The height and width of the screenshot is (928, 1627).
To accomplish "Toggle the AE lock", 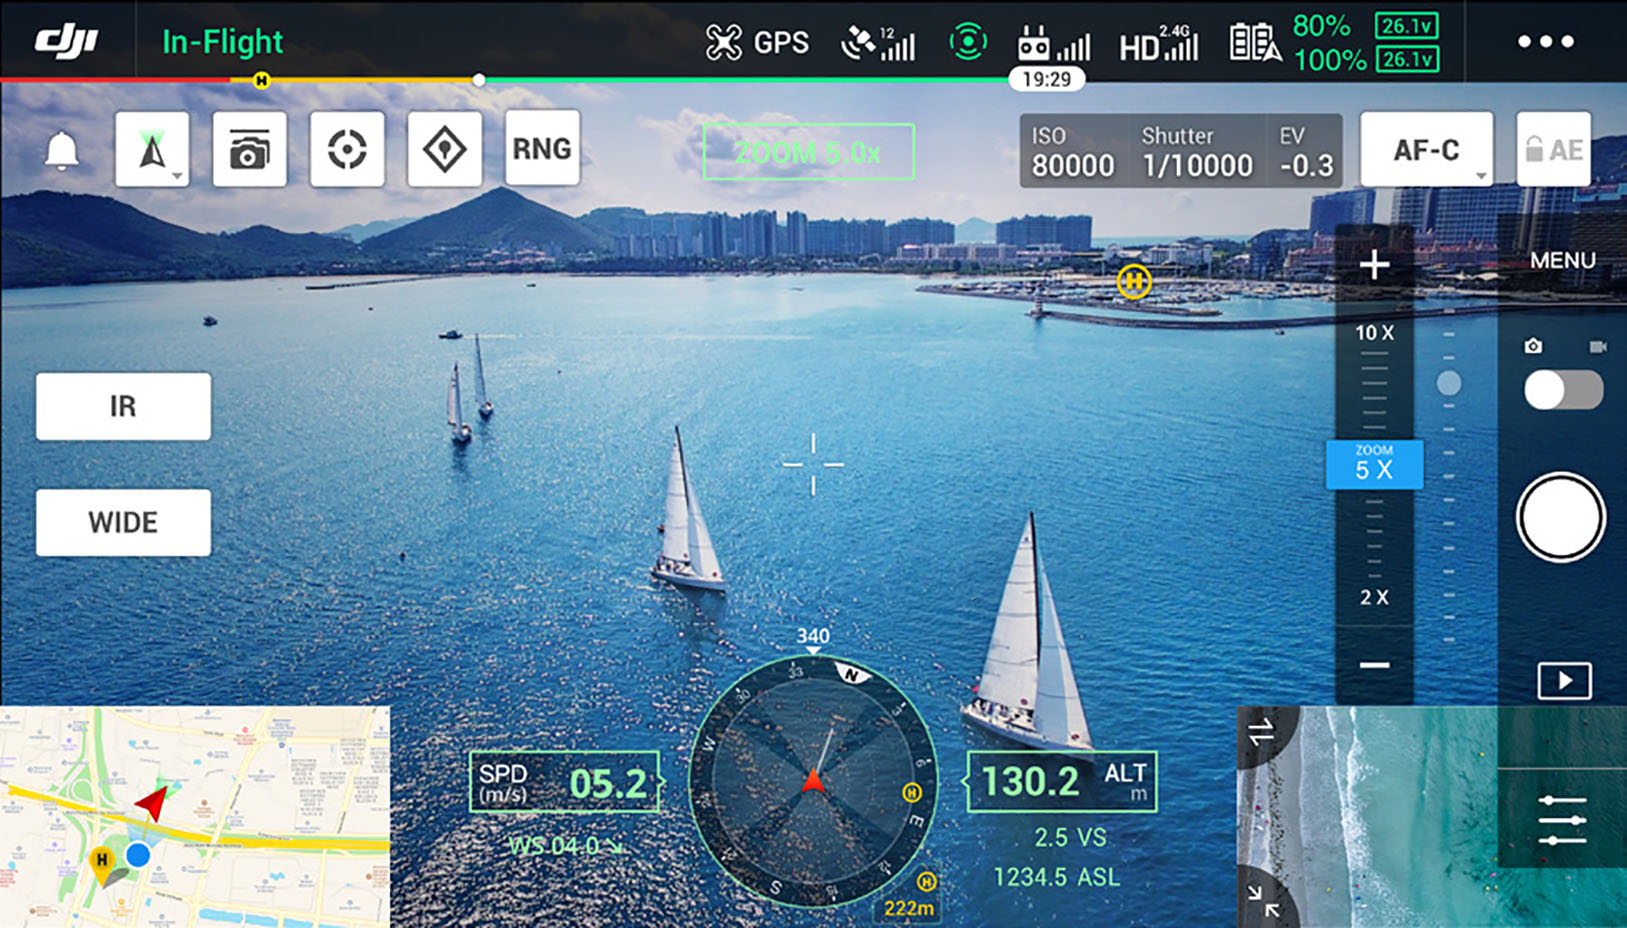I will pos(1553,150).
